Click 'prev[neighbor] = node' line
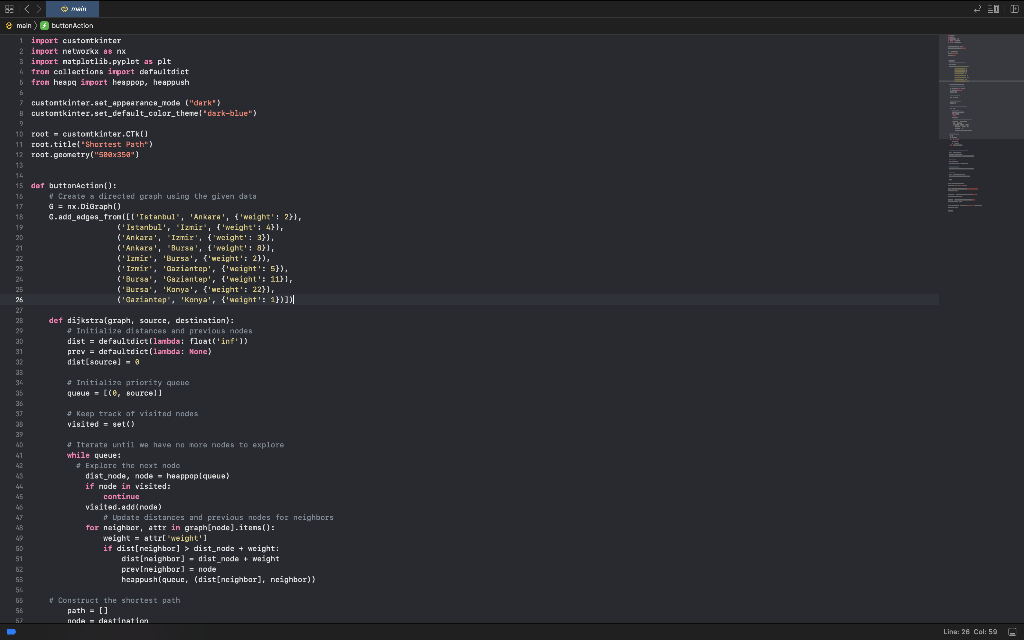Image resolution: width=1024 pixels, height=640 pixels. (x=168, y=569)
